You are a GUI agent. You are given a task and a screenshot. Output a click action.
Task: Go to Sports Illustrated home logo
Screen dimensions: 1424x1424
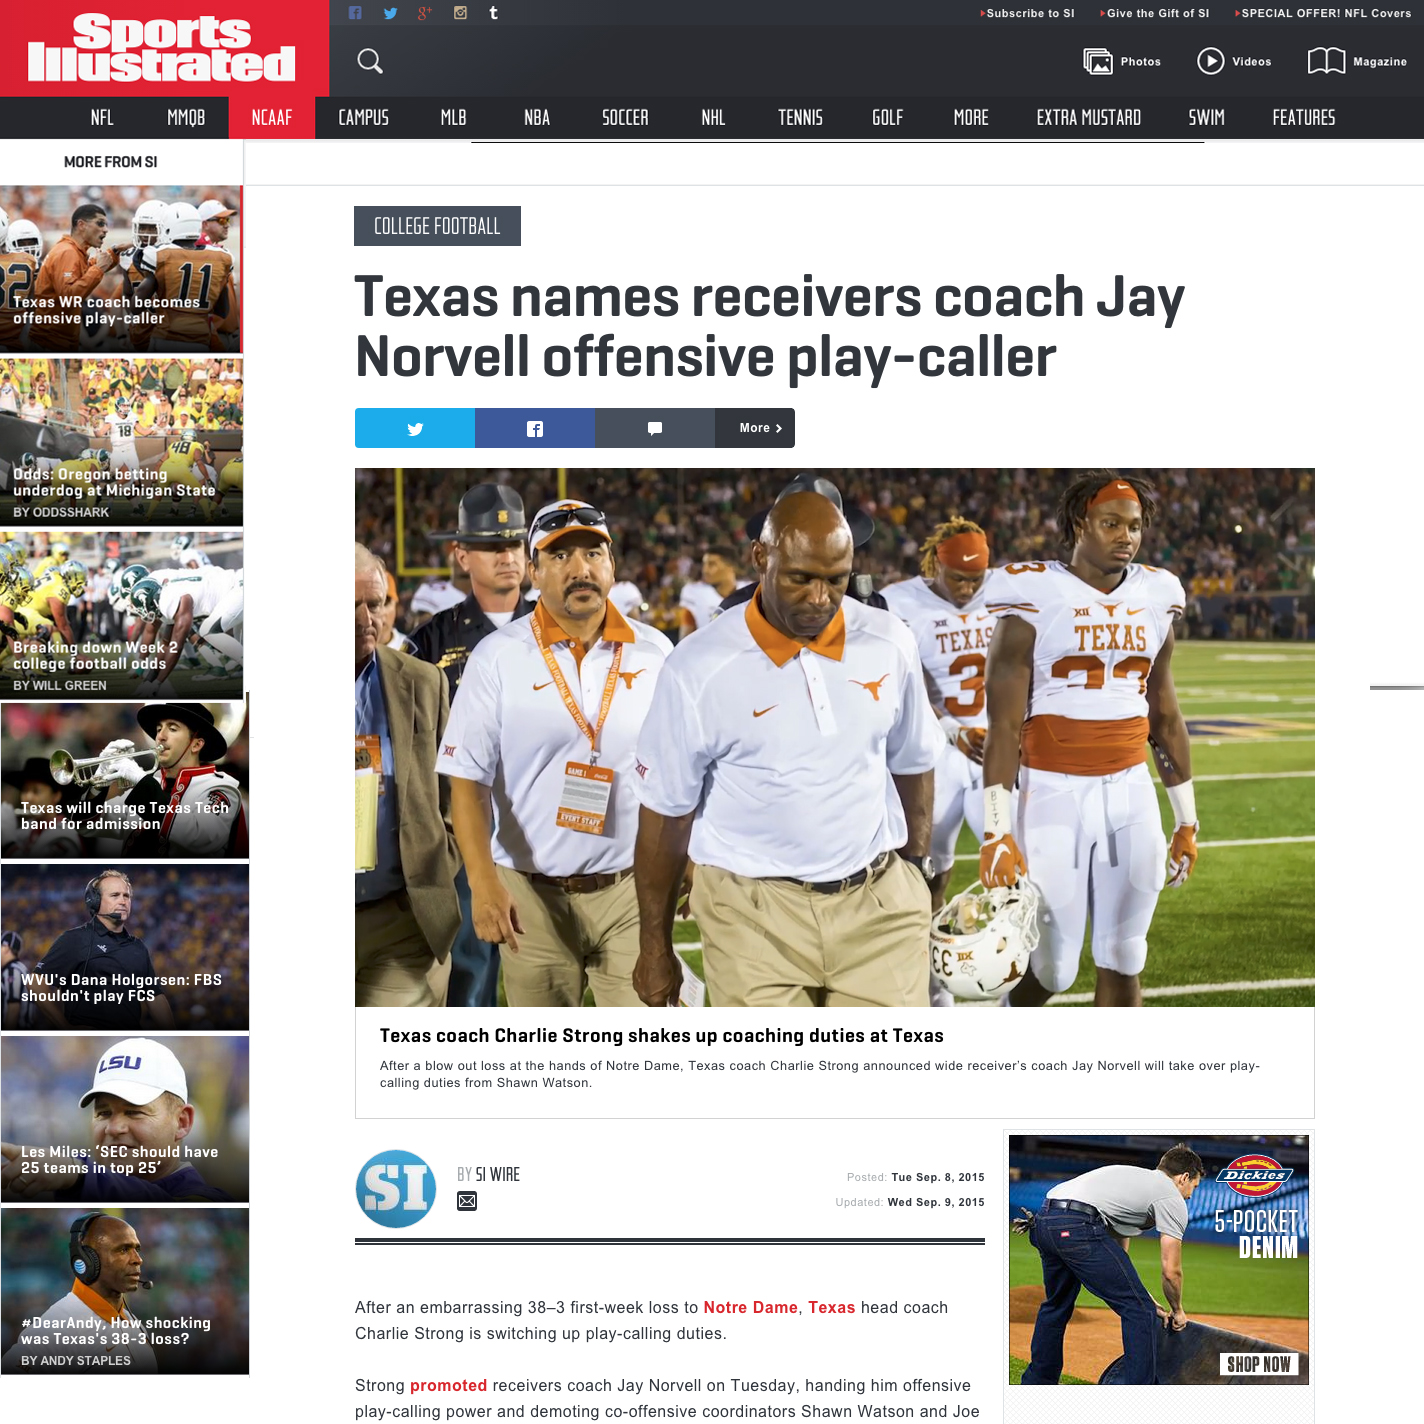162,48
